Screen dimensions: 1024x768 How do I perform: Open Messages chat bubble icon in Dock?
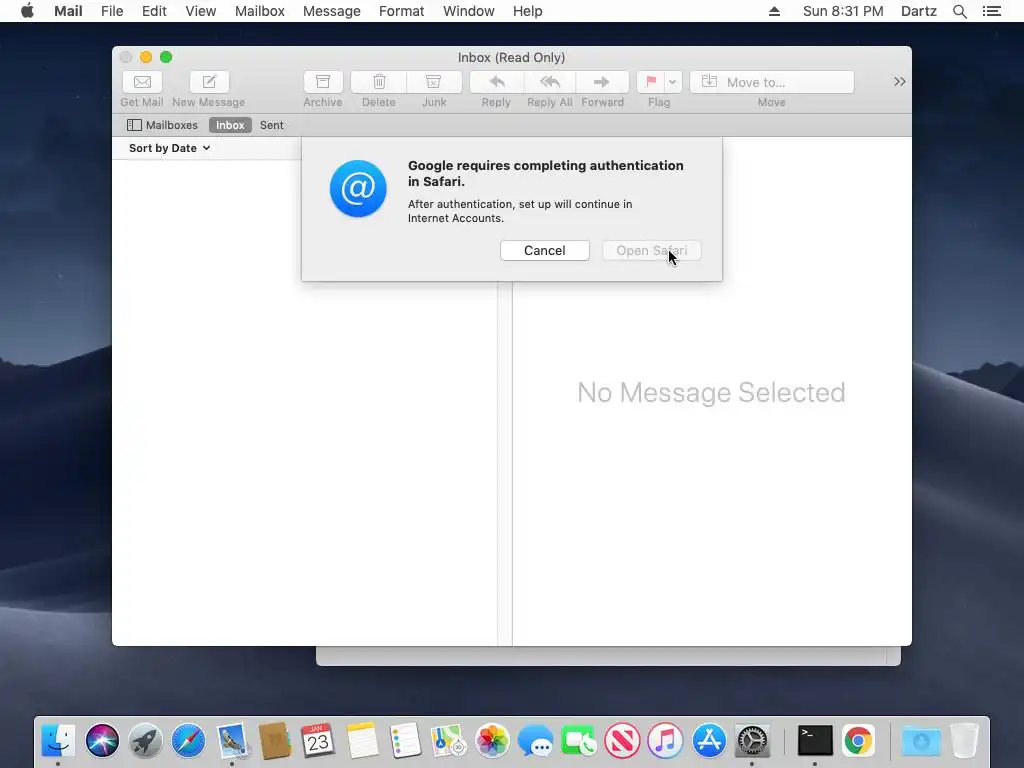point(535,741)
